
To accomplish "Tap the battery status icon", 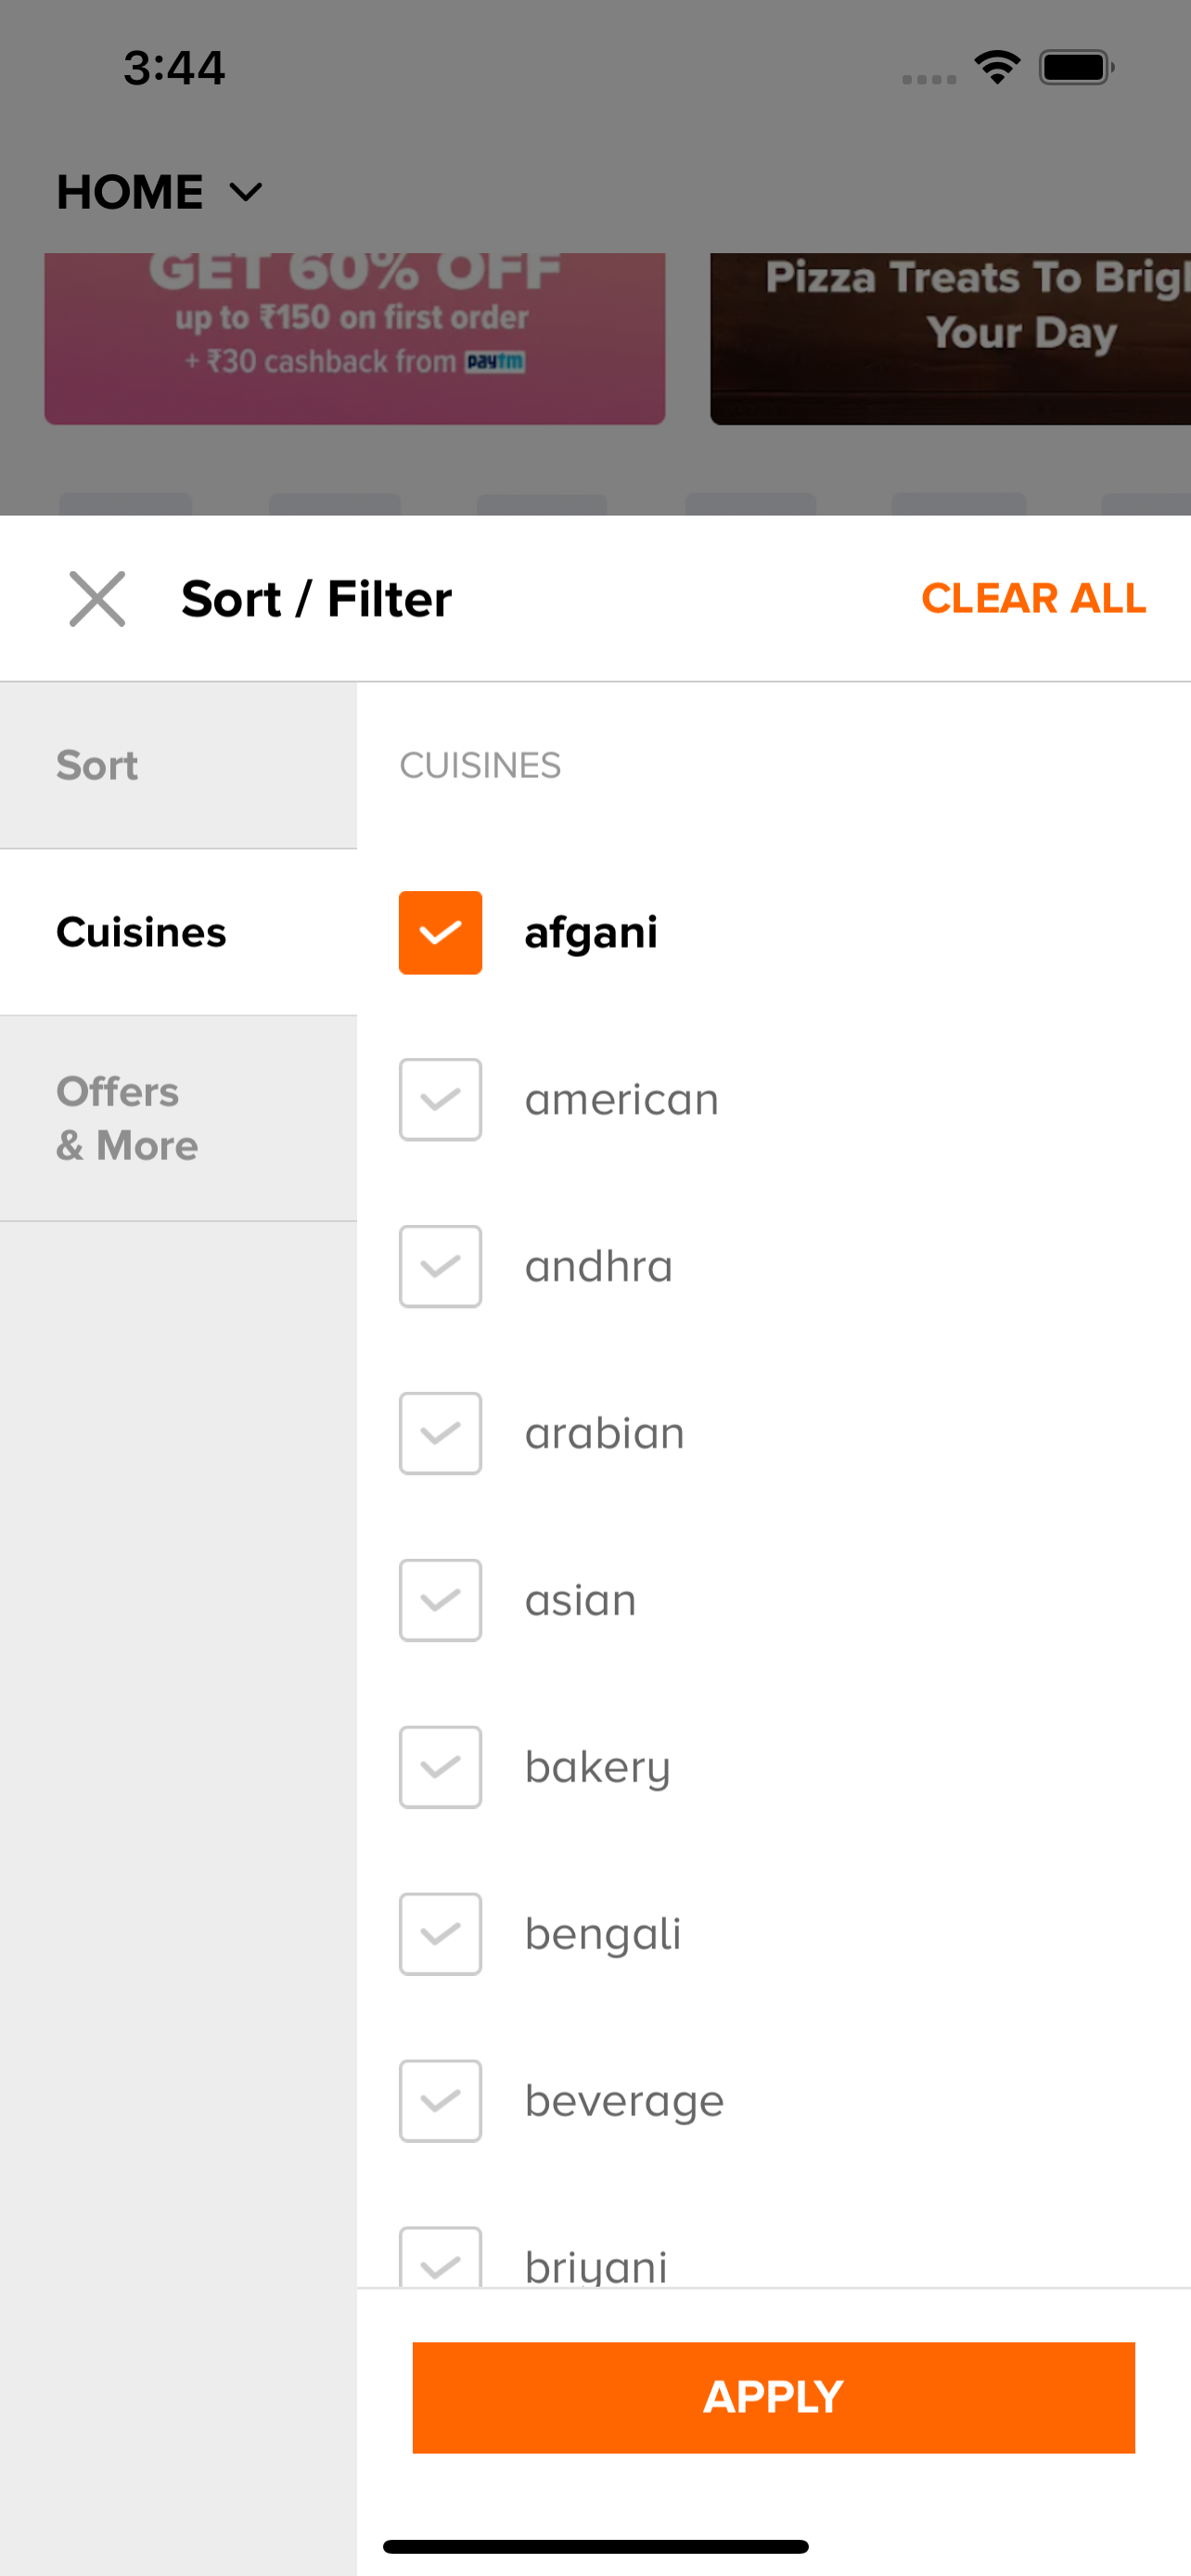I will [x=1076, y=68].
